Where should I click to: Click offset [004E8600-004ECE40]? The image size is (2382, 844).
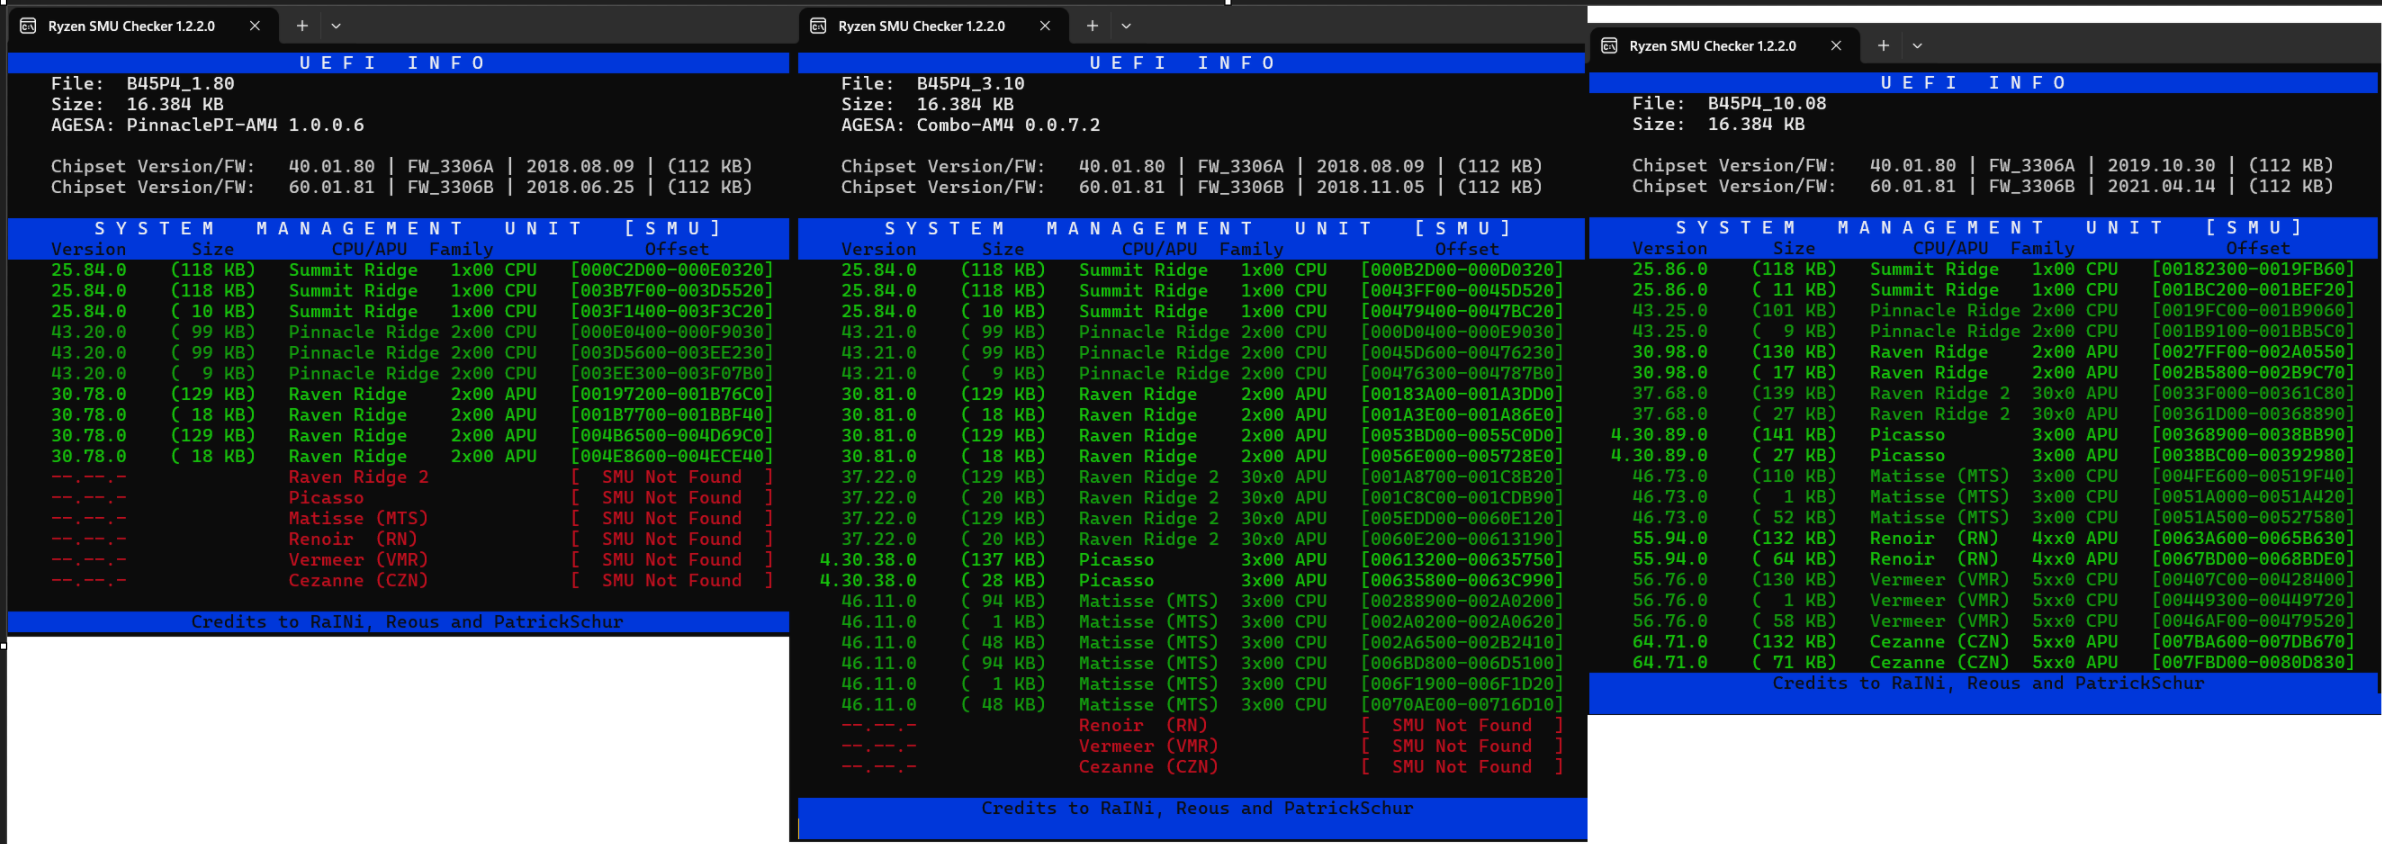tap(672, 457)
